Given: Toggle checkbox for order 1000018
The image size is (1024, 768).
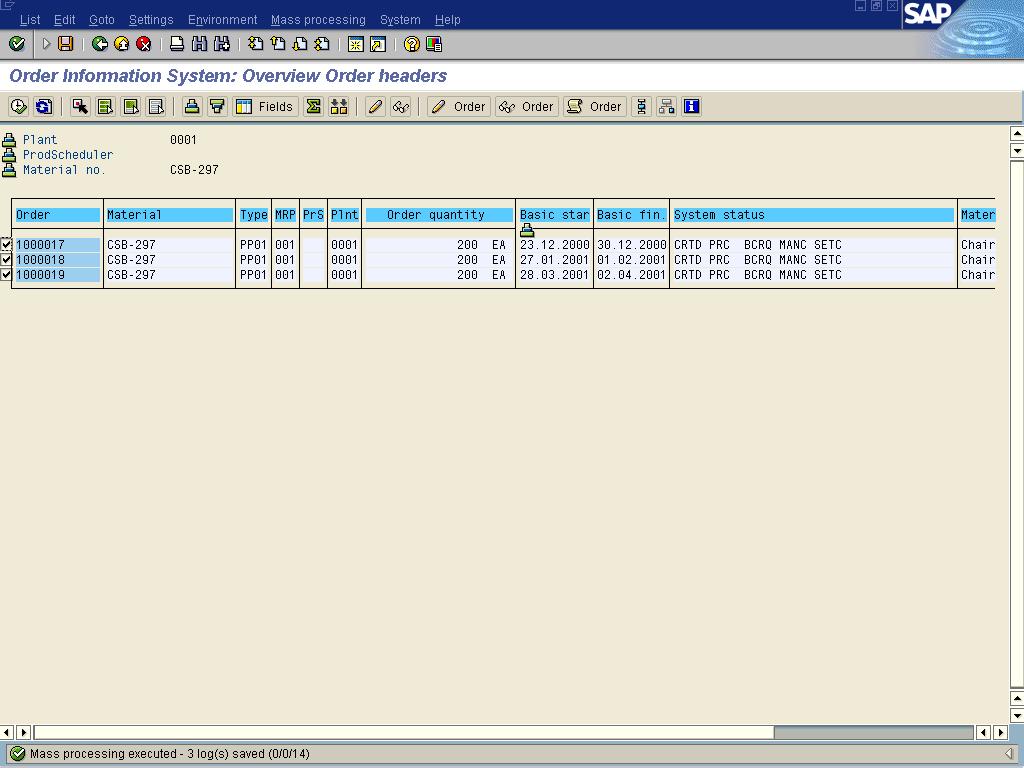Looking at the screenshot, I should pos(6,260).
